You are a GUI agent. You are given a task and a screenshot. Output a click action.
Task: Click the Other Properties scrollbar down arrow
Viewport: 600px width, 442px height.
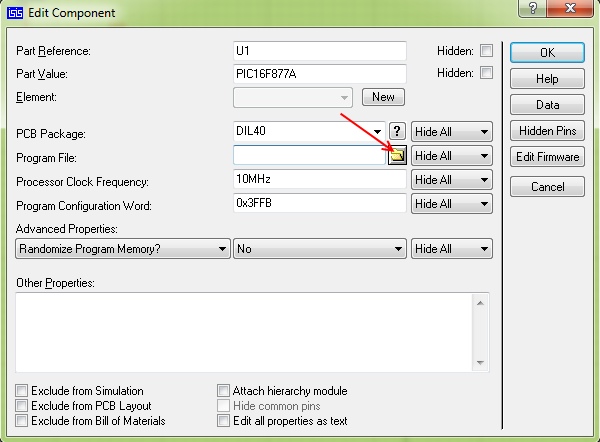click(481, 363)
